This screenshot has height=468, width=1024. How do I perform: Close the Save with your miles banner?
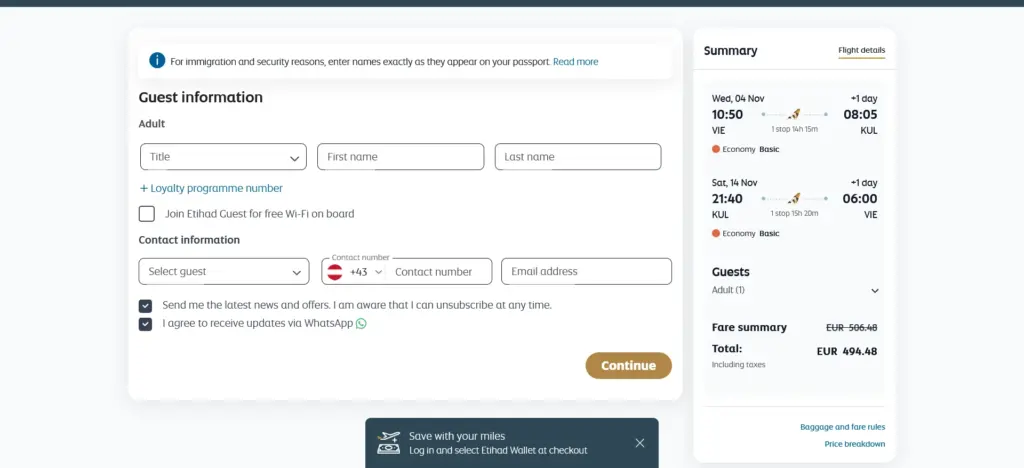point(639,443)
